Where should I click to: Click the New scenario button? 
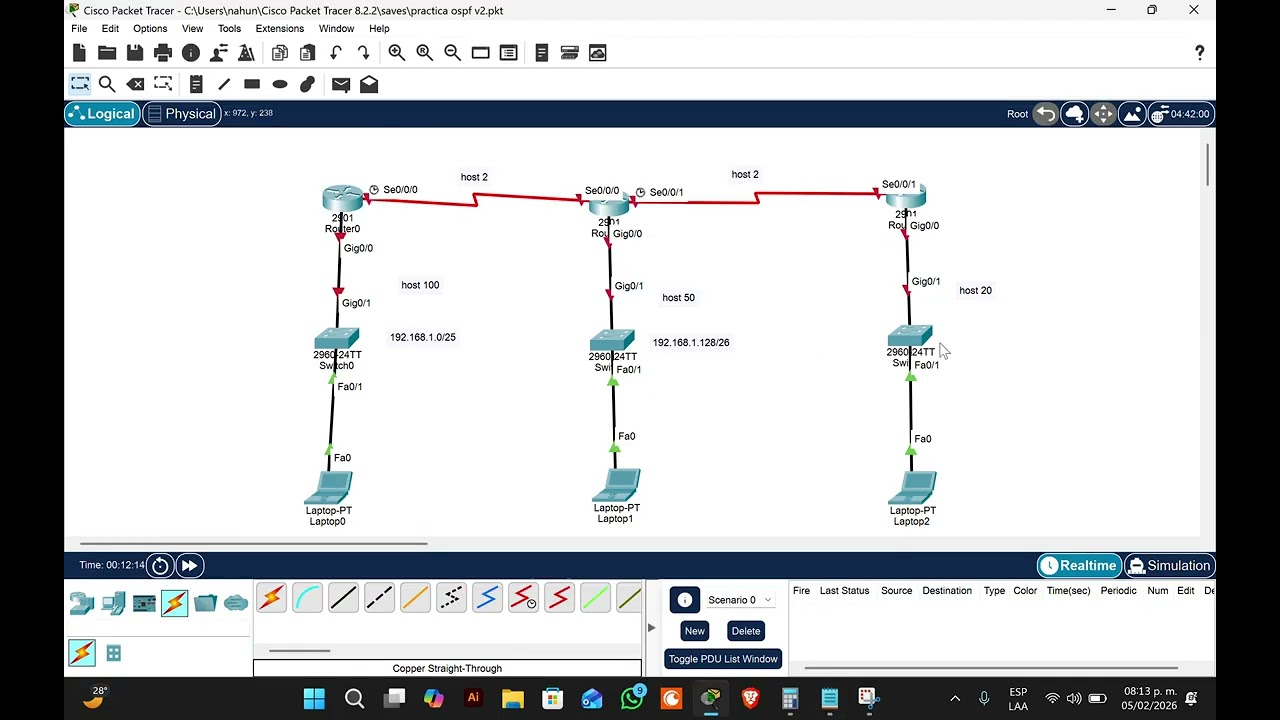695,631
